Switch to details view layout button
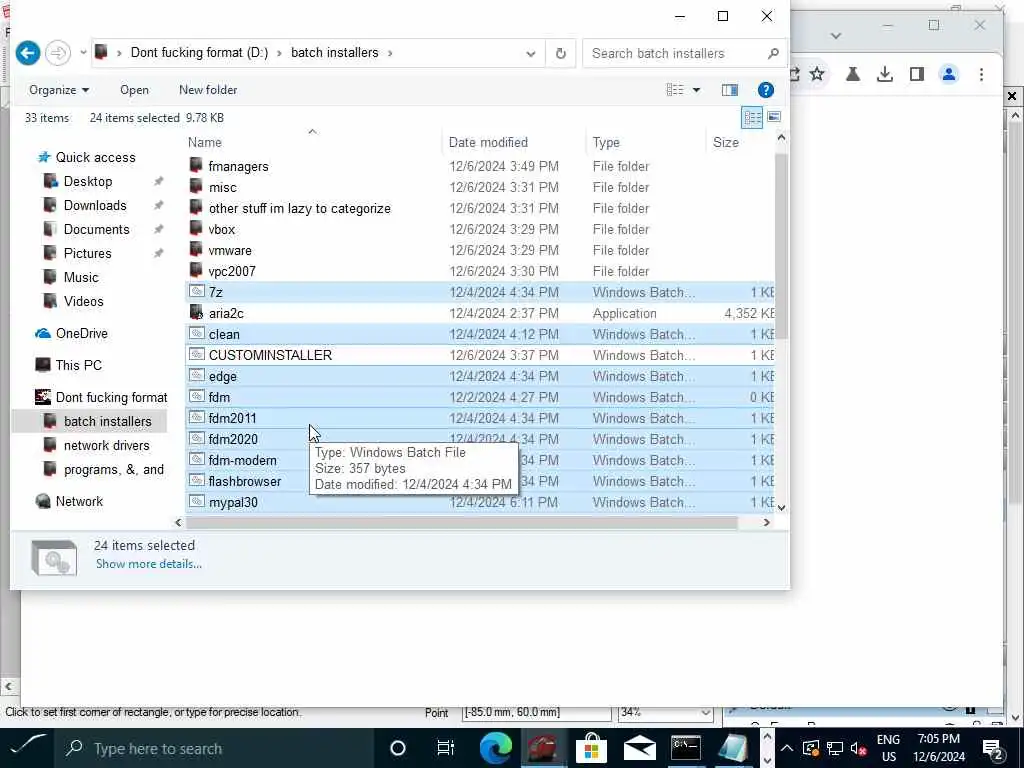This screenshot has width=1024, height=768. click(752, 118)
